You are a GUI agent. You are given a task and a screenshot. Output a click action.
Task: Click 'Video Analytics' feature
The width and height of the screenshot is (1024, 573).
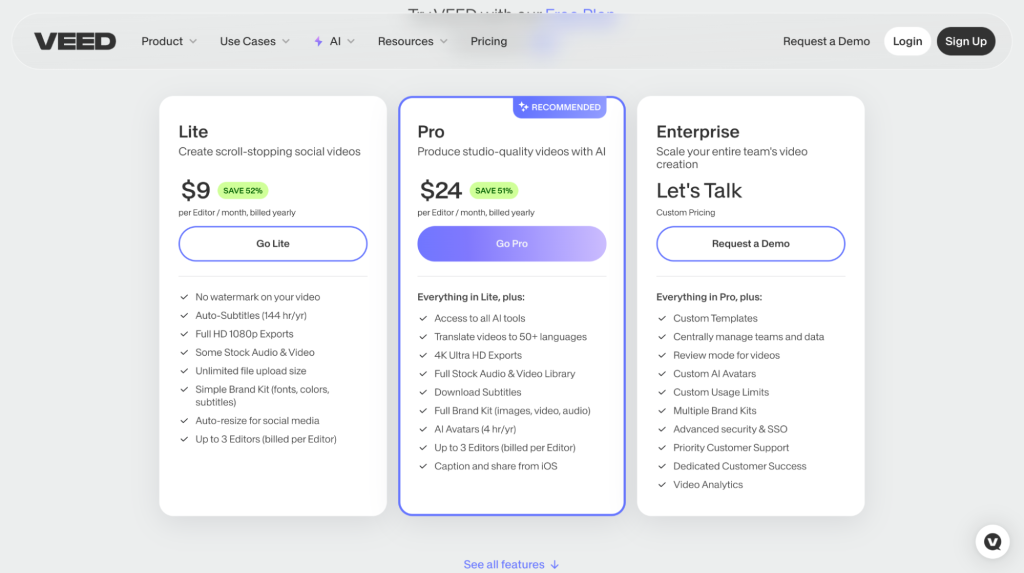(708, 485)
